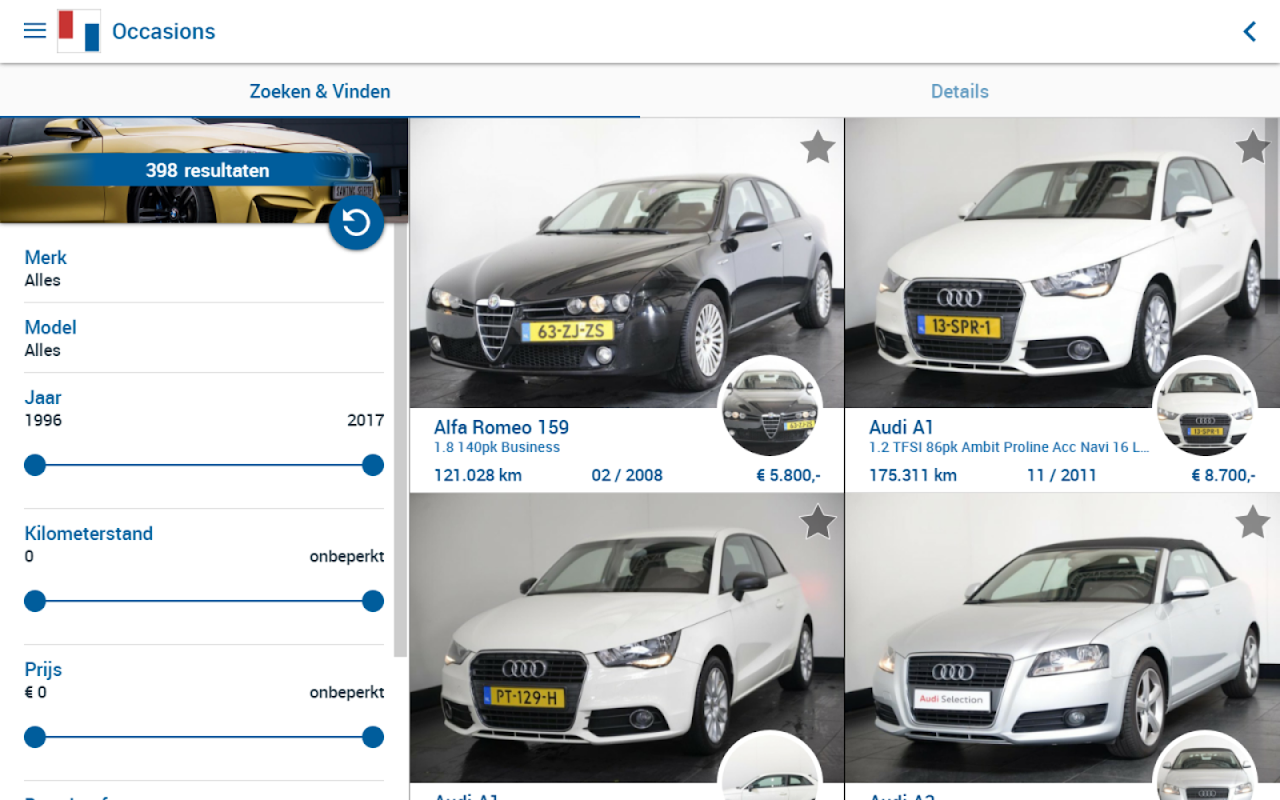Tap the round Alfa Romeo thumbnail
Viewport: 1280px width, 800px height.
pyautogui.click(x=770, y=407)
